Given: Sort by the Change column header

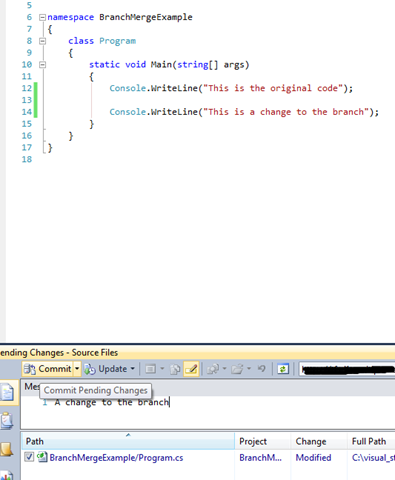Looking at the screenshot, I should (319, 441).
